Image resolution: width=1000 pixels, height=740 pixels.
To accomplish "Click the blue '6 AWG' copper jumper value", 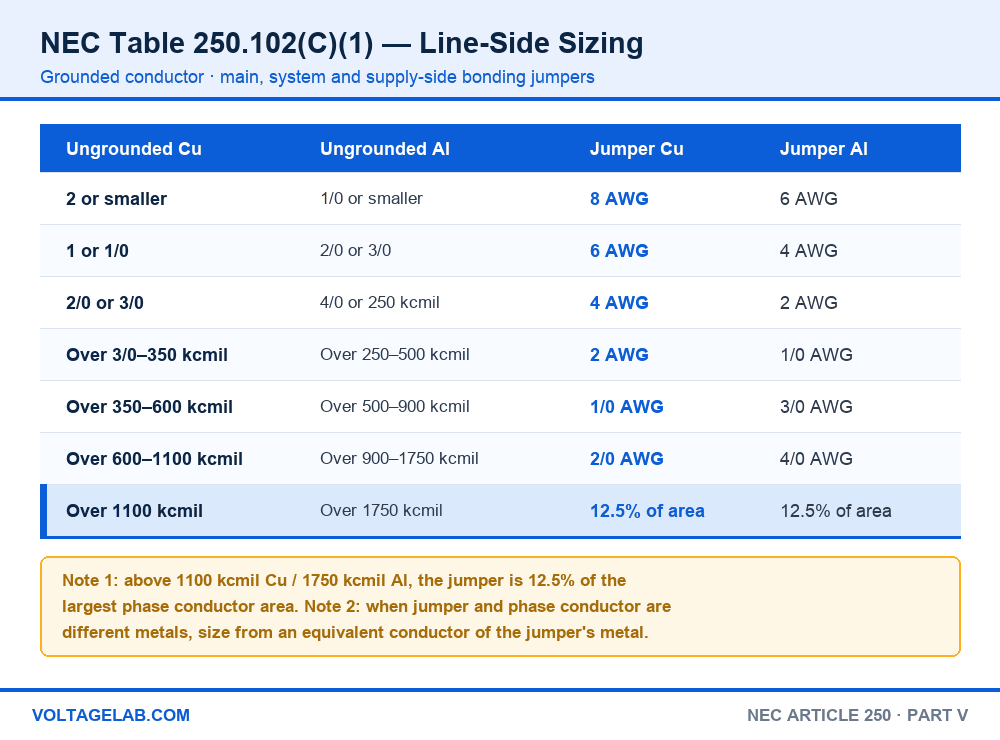I will click(619, 251).
